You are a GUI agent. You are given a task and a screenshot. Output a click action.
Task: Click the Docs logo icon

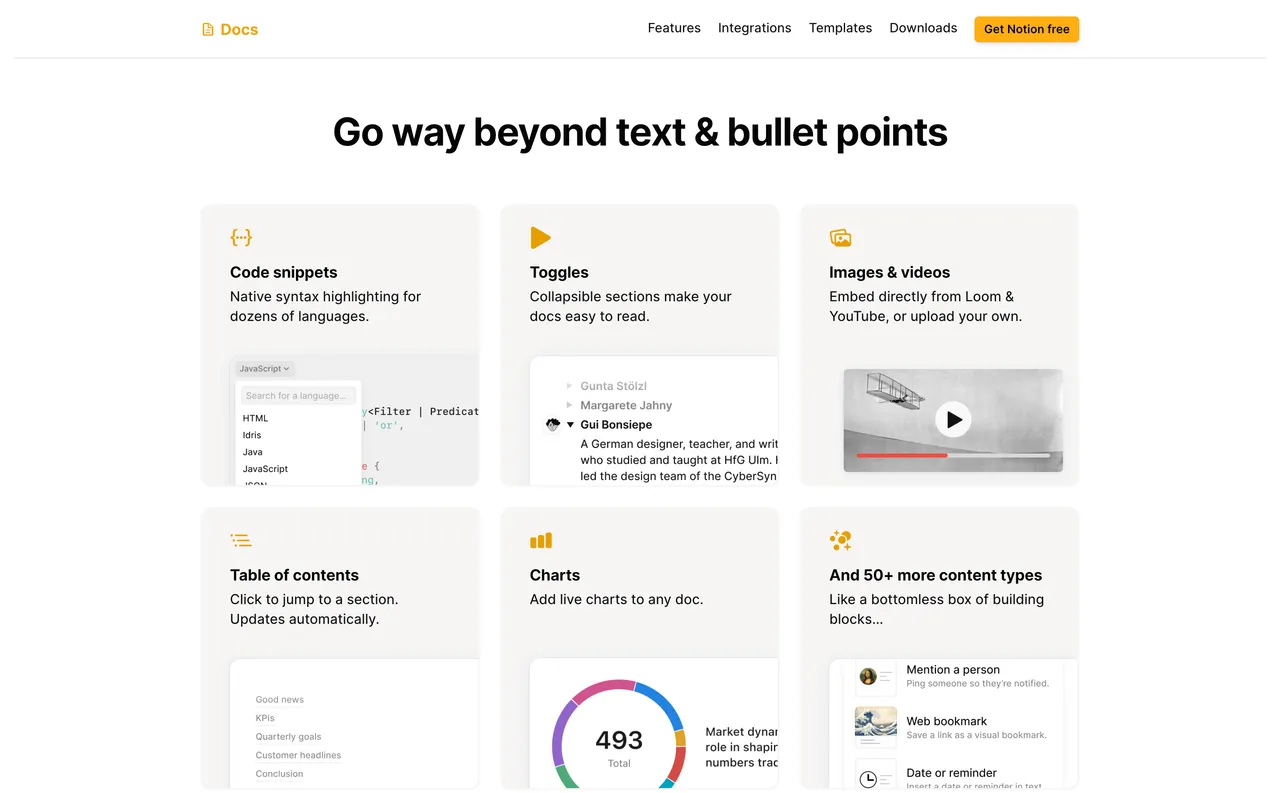tap(208, 30)
